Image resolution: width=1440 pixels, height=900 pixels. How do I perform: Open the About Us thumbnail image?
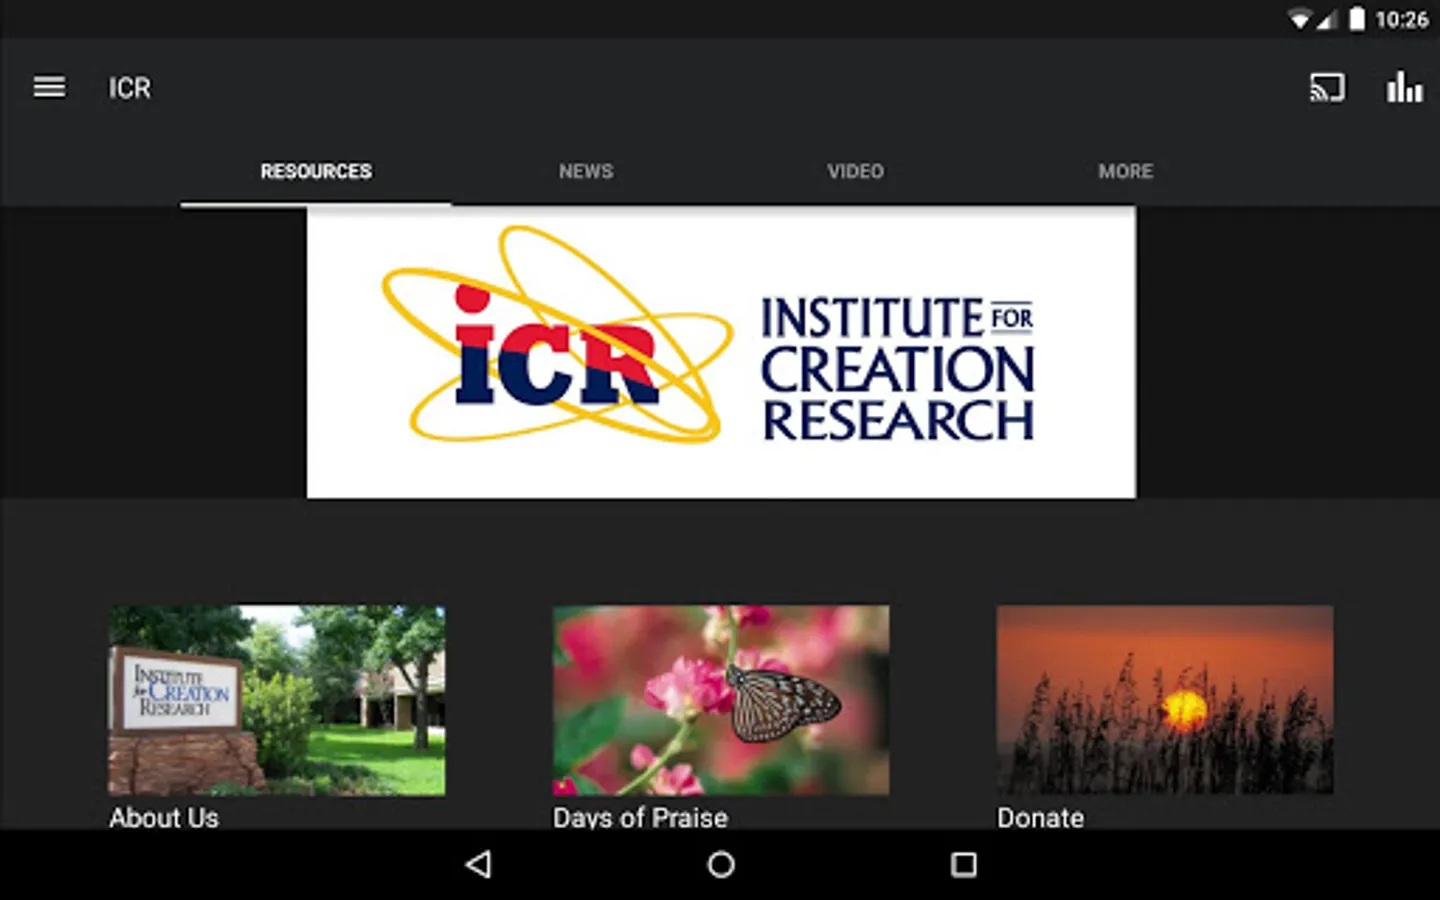click(x=277, y=700)
